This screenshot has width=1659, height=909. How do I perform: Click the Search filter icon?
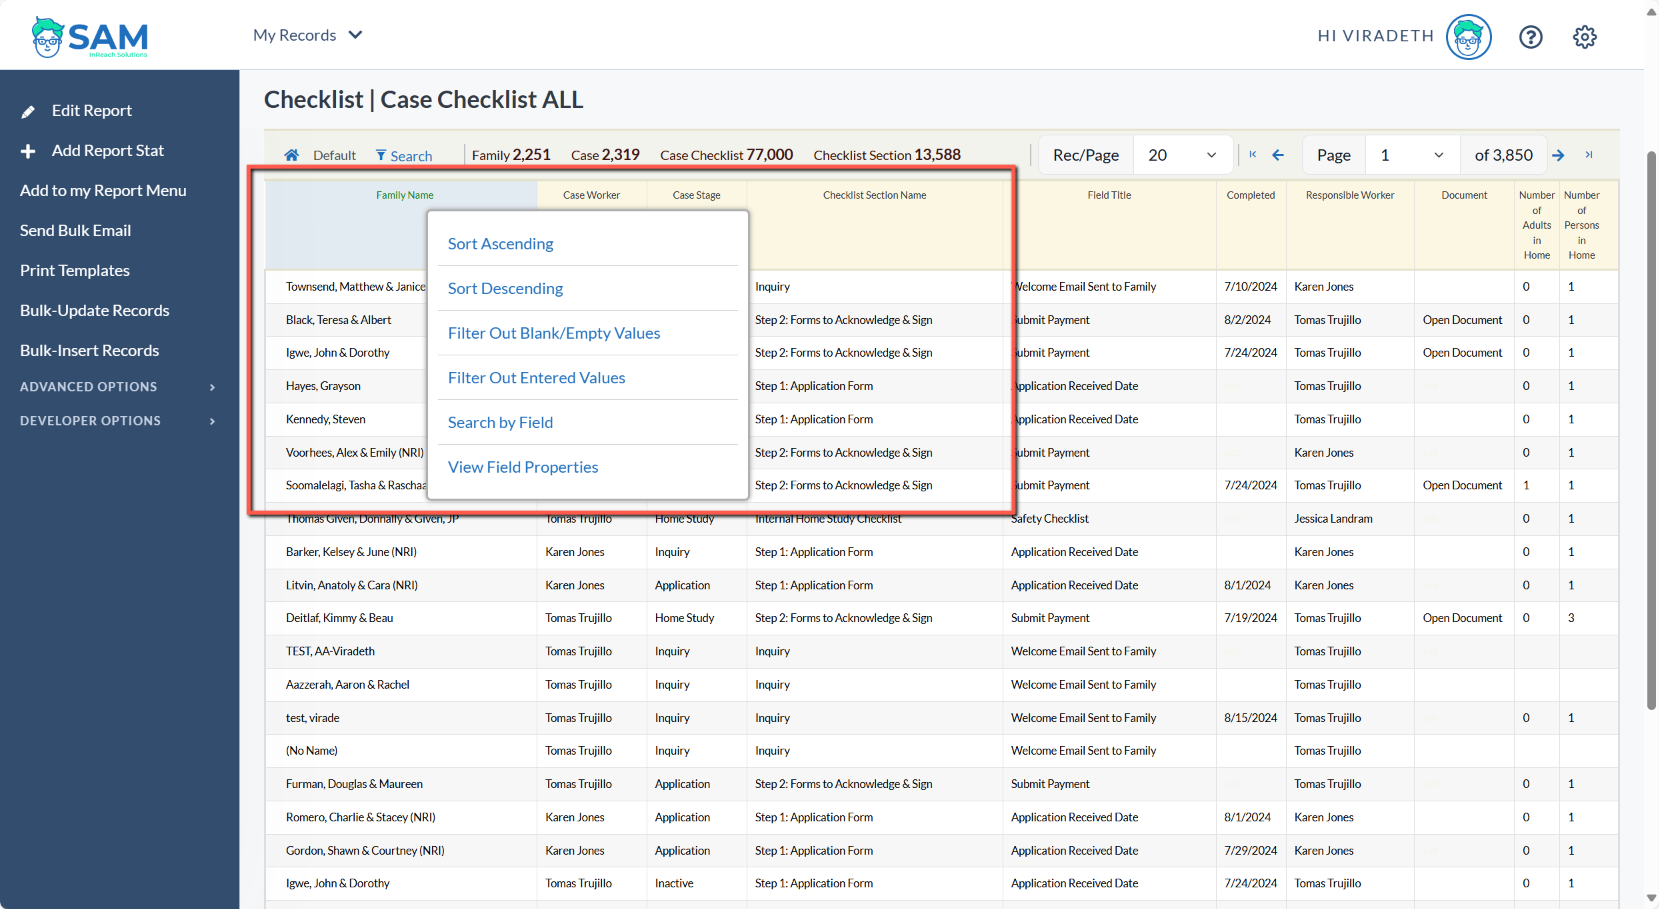click(x=381, y=155)
